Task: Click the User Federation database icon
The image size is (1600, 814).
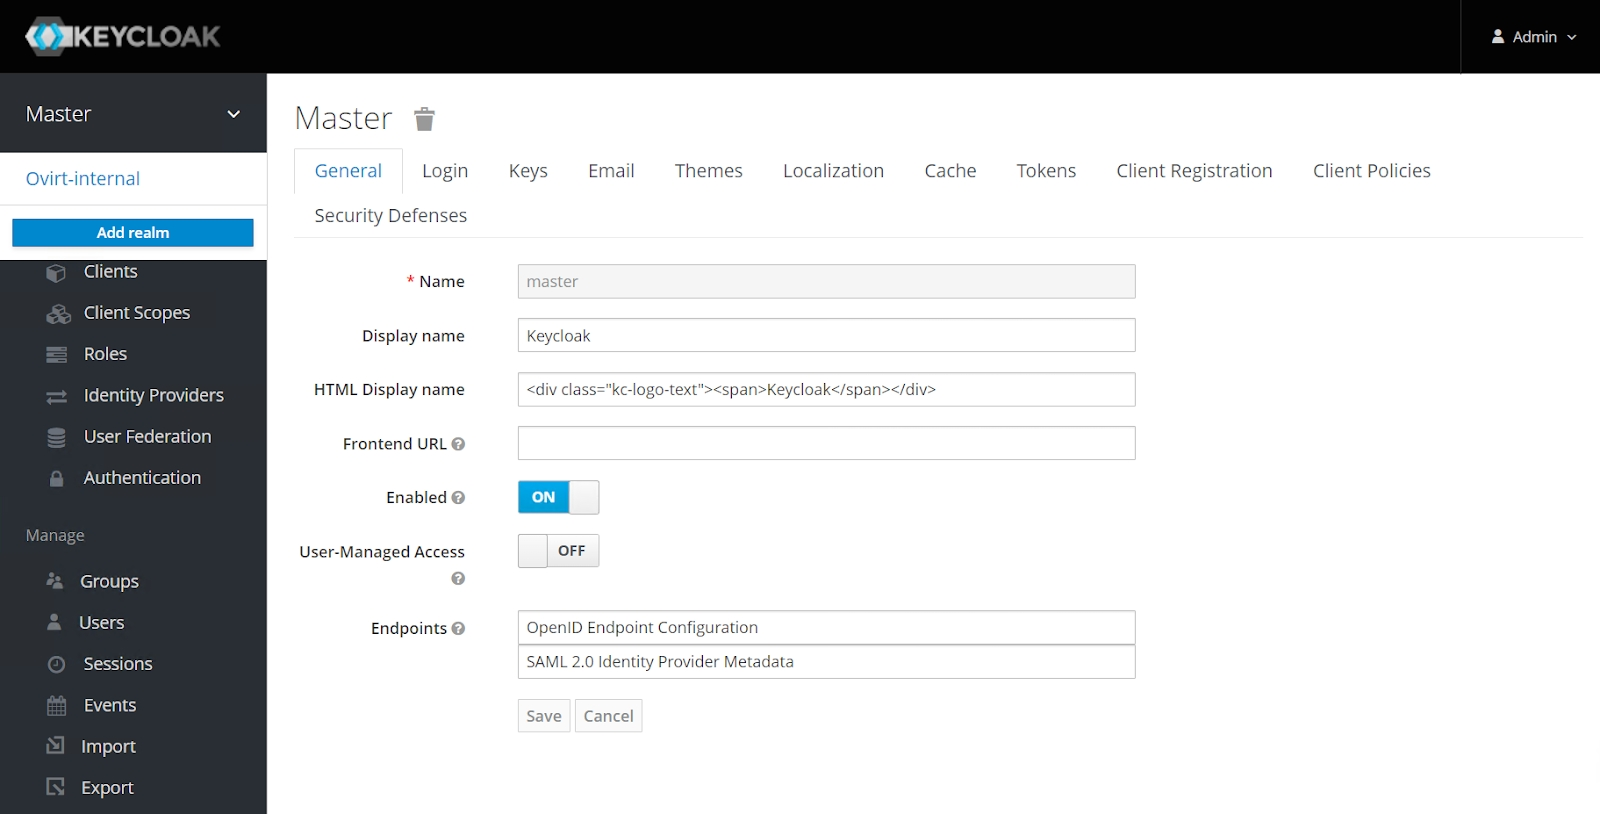Action: click(56, 438)
